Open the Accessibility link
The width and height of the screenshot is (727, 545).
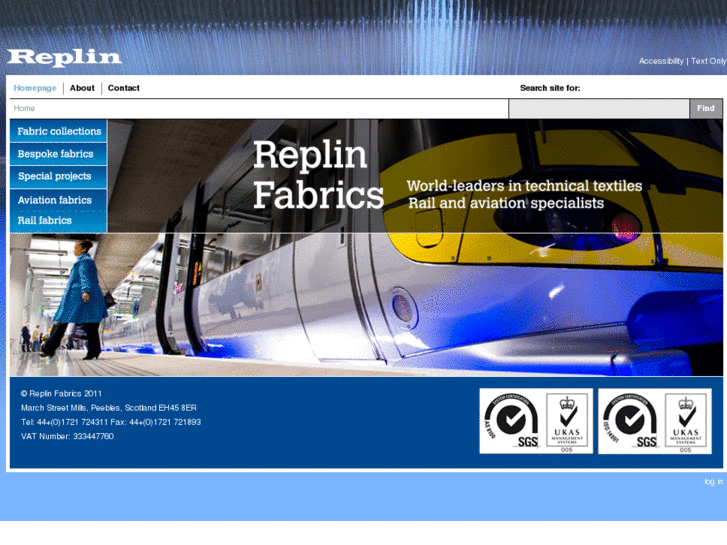661,61
